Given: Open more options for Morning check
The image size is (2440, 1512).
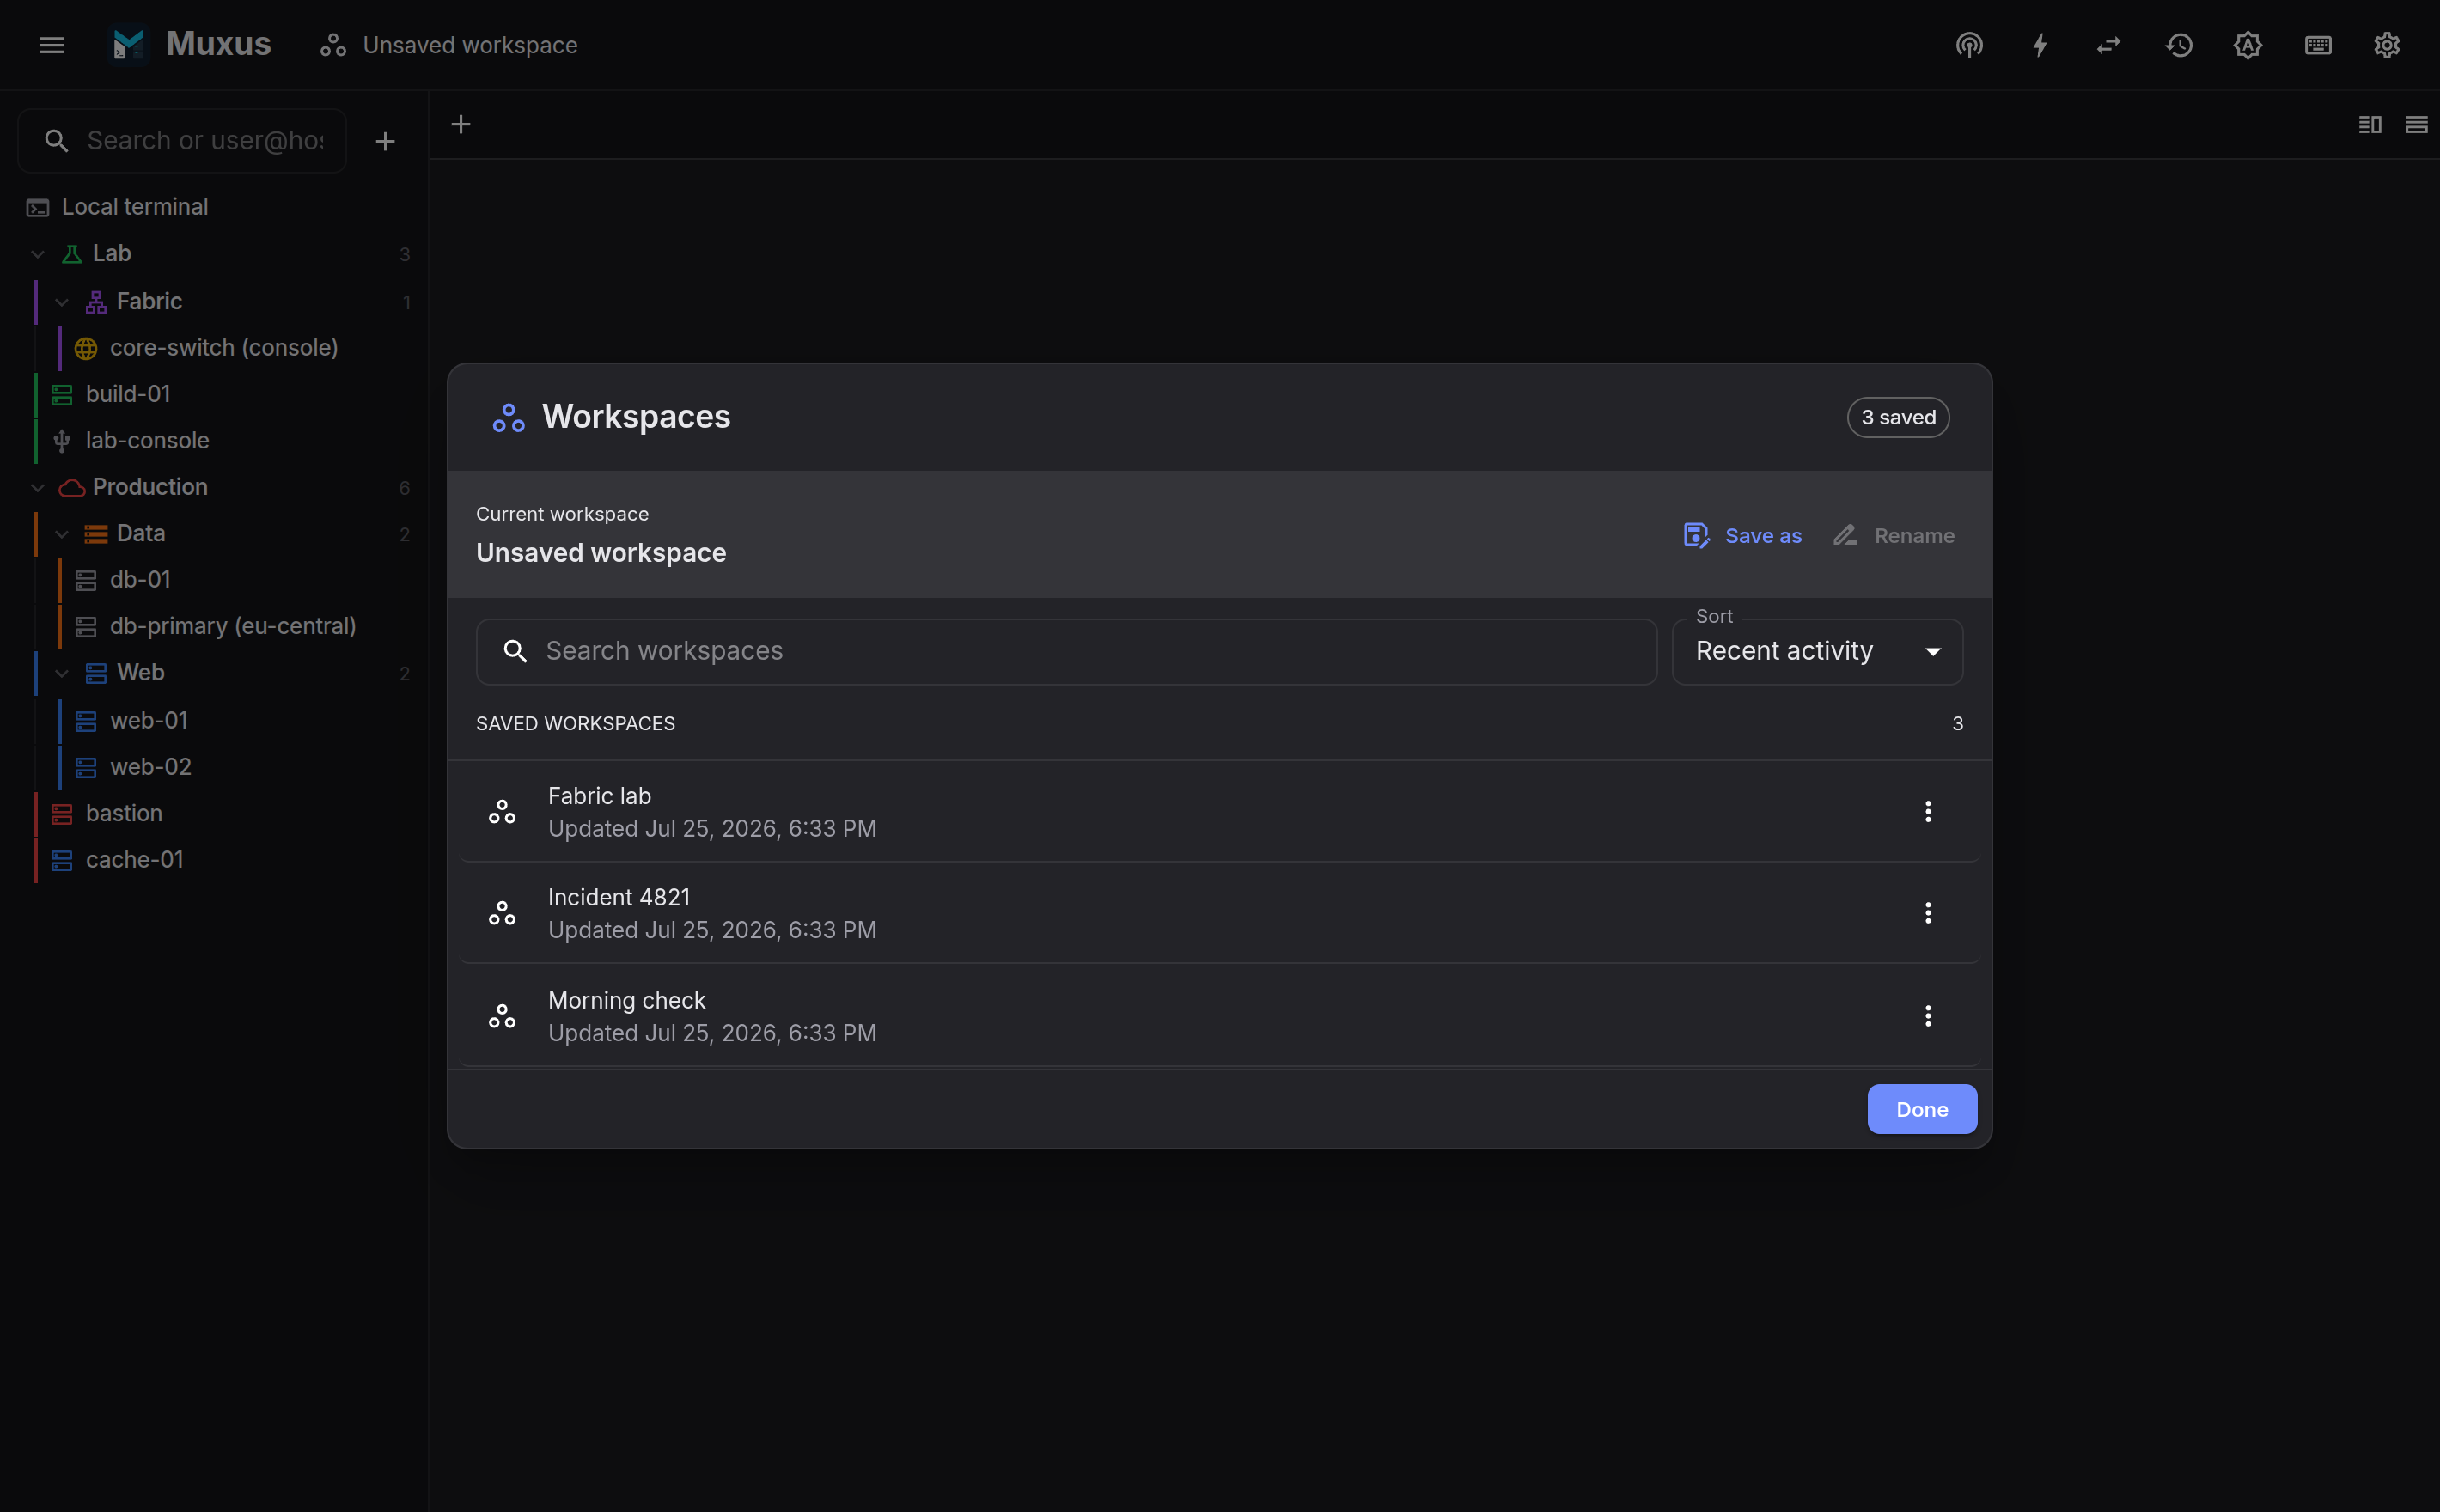Looking at the screenshot, I should coord(1928,1016).
